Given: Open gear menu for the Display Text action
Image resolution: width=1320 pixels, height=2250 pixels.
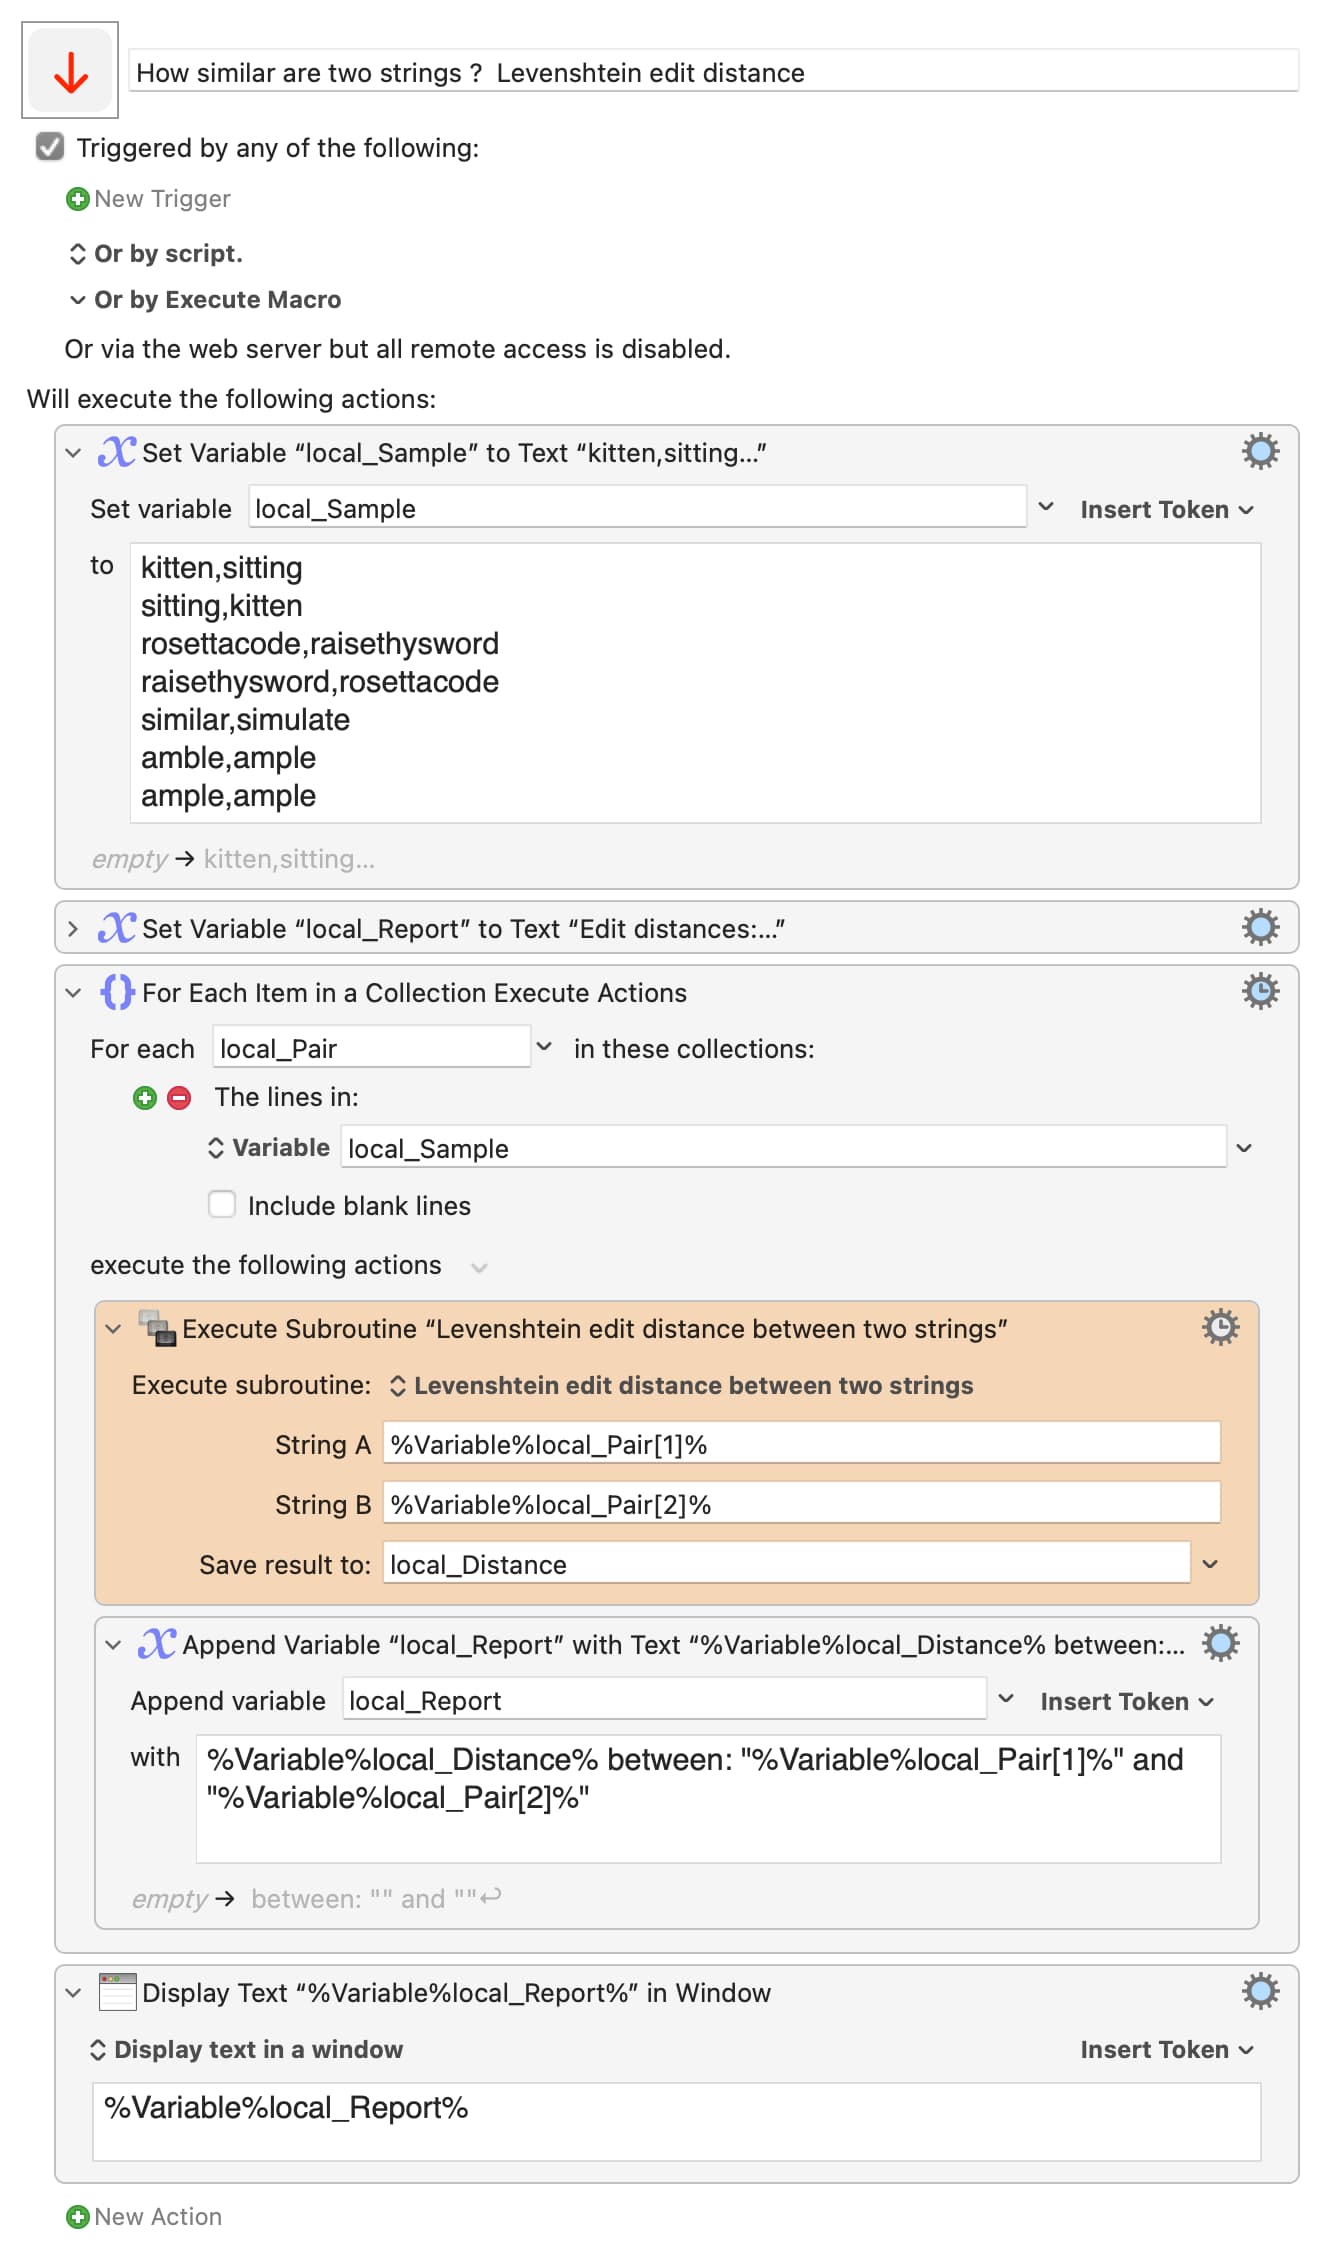Looking at the screenshot, I should coord(1260,1992).
